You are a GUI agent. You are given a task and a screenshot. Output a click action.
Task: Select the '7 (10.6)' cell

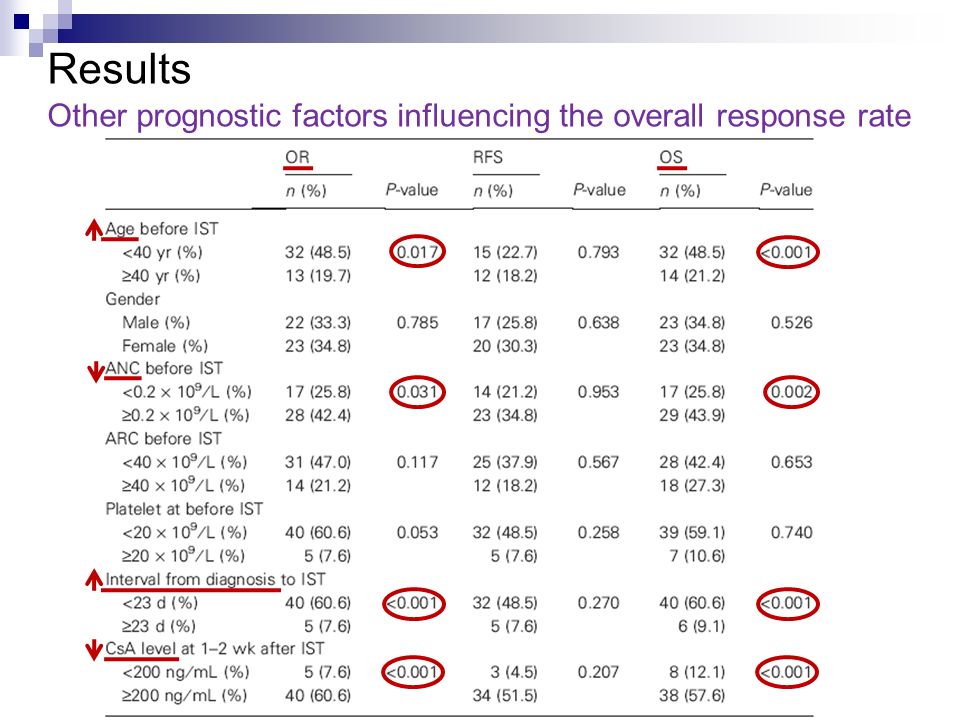(697, 556)
